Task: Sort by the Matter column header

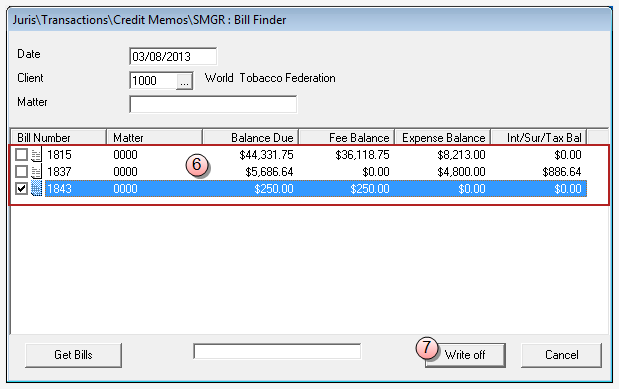Action: coord(154,137)
